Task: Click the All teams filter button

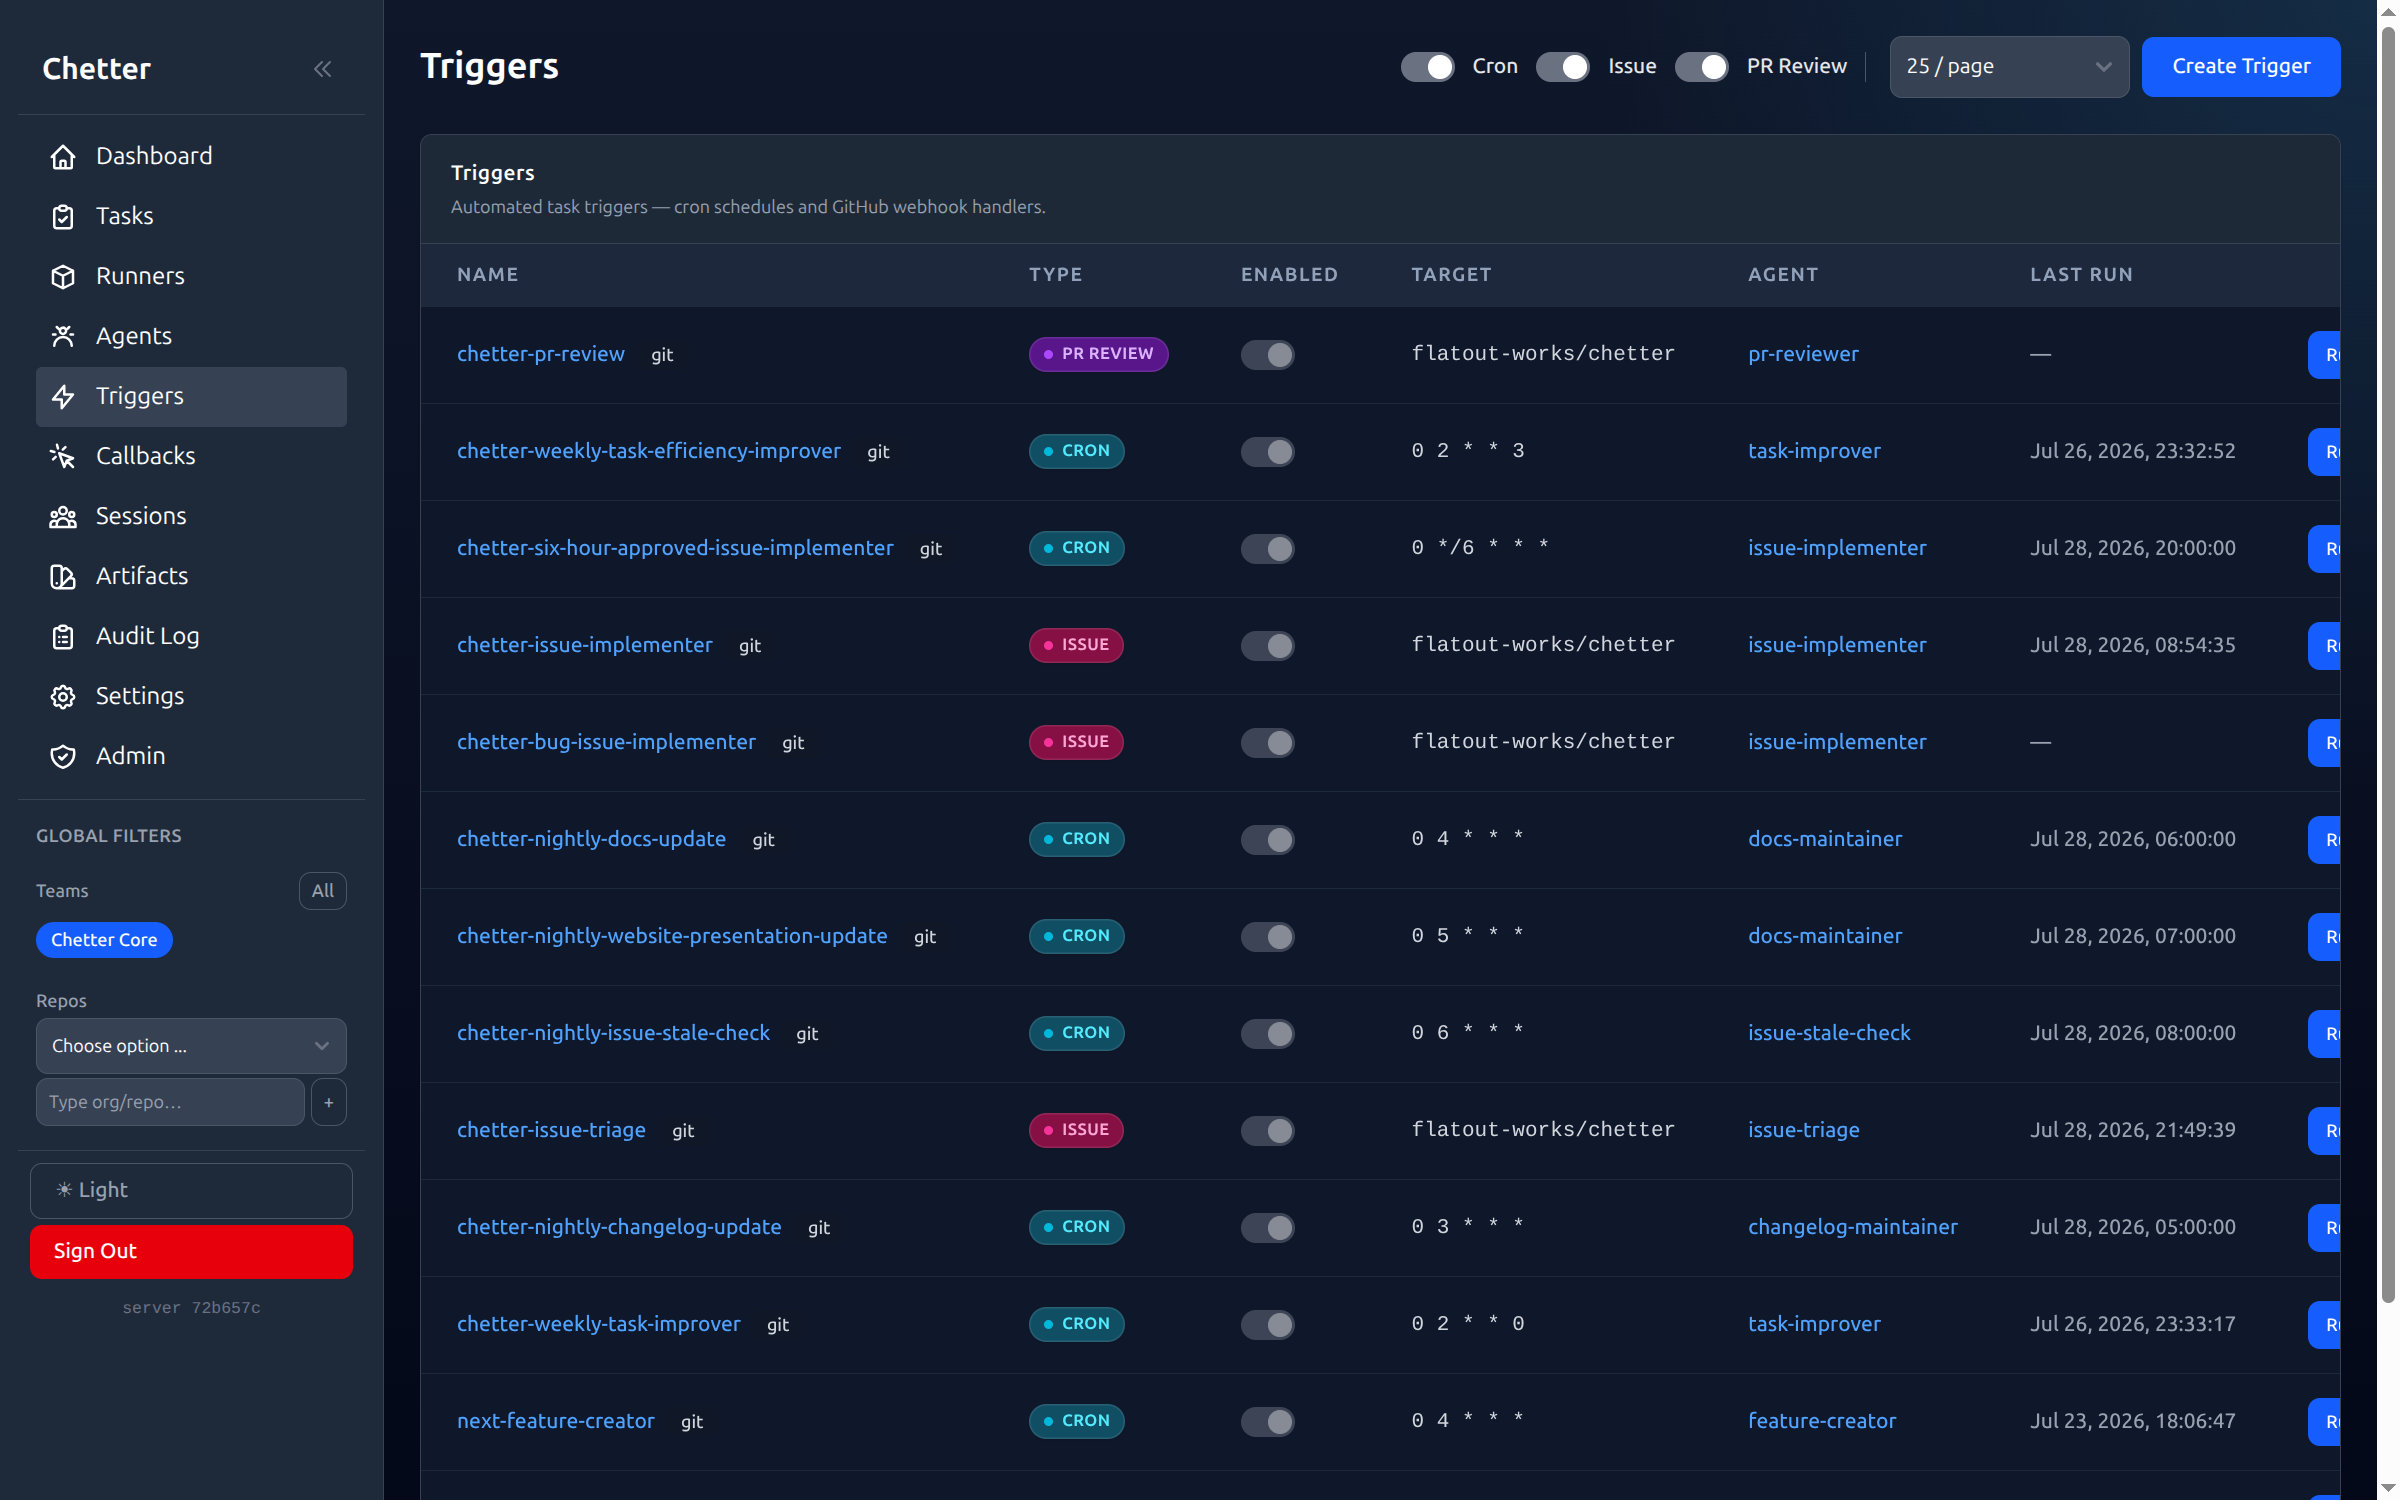Action: pyautogui.click(x=322, y=891)
